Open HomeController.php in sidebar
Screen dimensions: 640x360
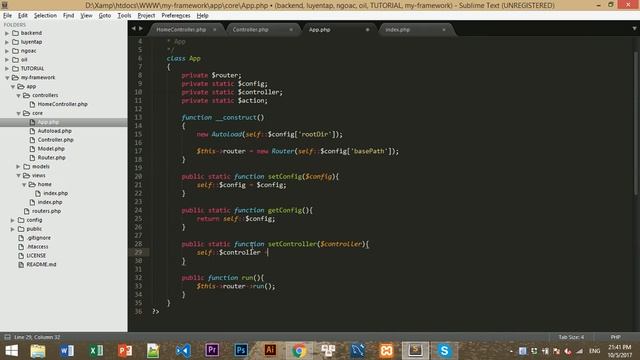[x=62, y=104]
